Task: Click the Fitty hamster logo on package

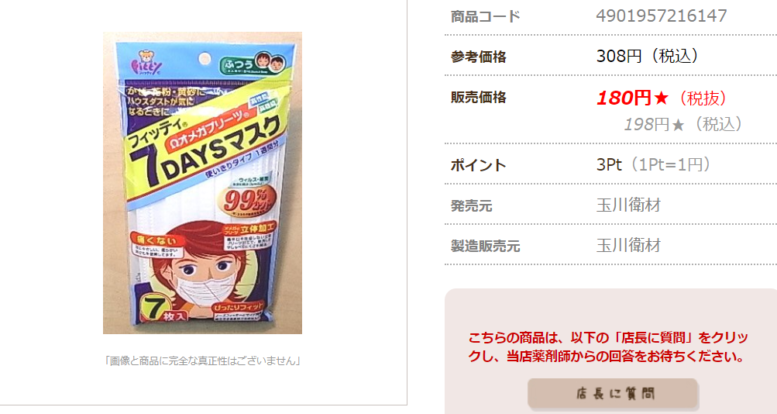Action: pos(147,62)
